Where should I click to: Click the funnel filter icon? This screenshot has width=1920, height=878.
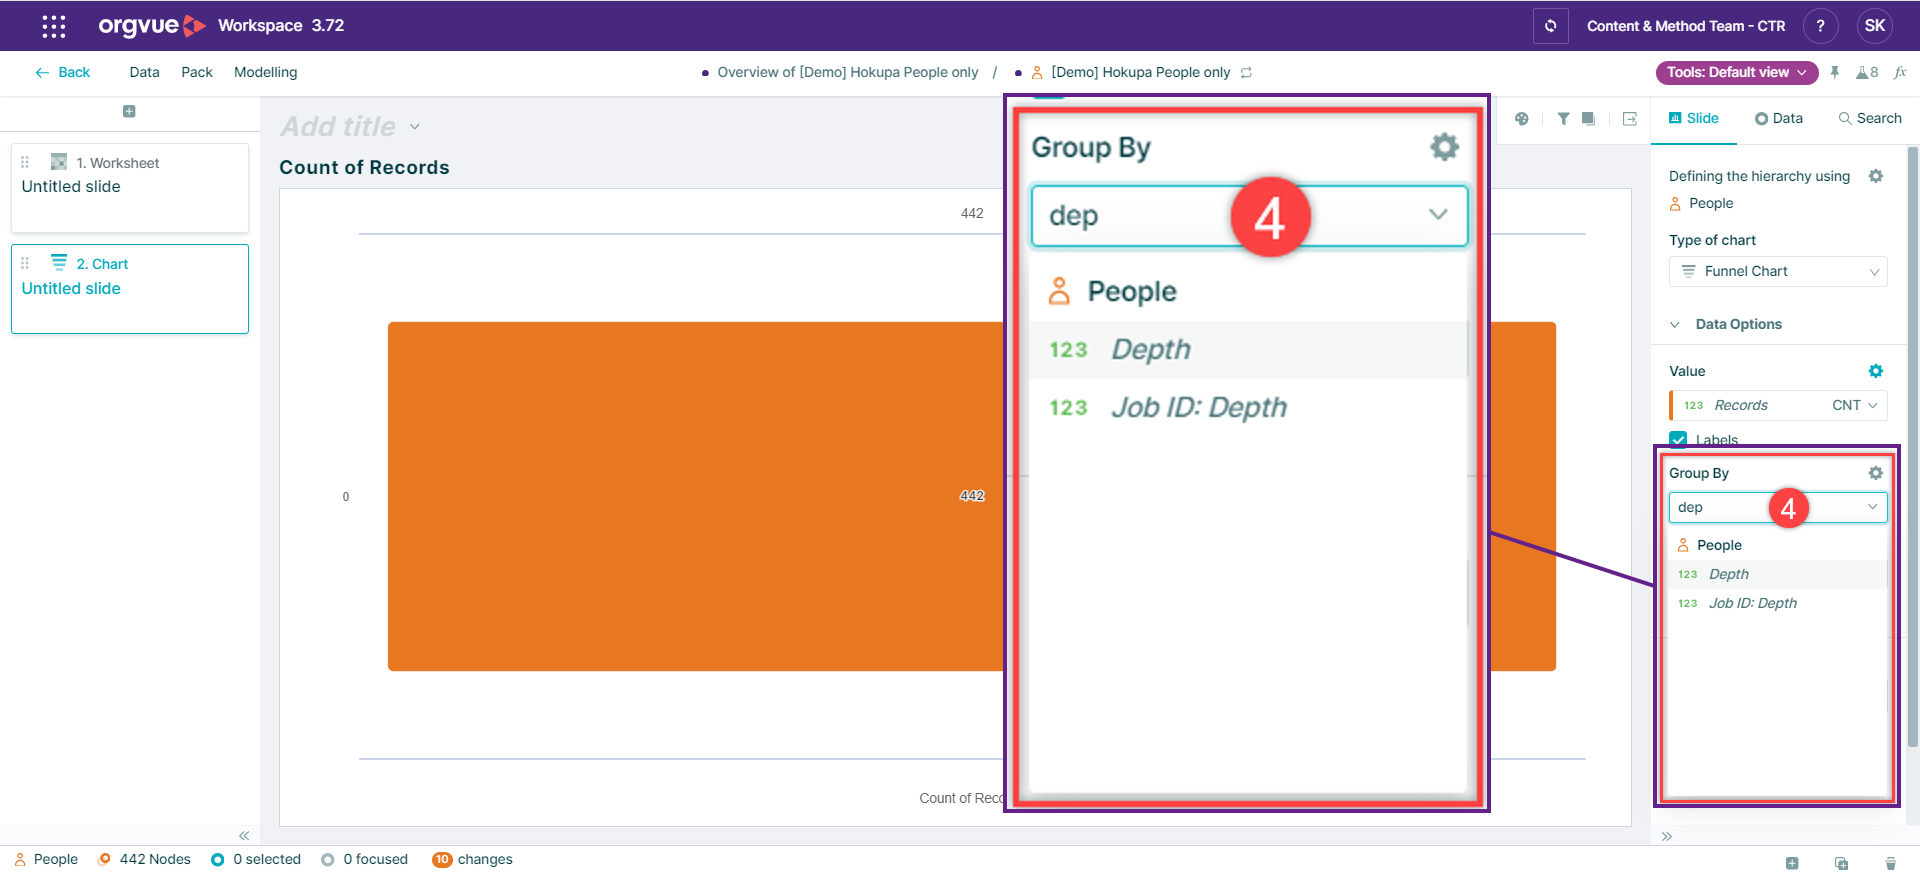(x=1563, y=118)
